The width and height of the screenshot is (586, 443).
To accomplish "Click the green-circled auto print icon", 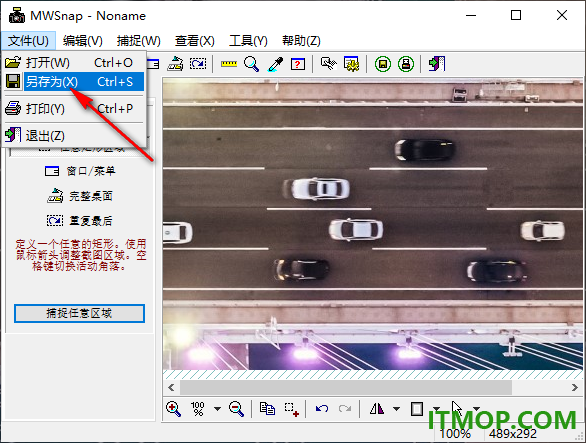I will 406,64.
